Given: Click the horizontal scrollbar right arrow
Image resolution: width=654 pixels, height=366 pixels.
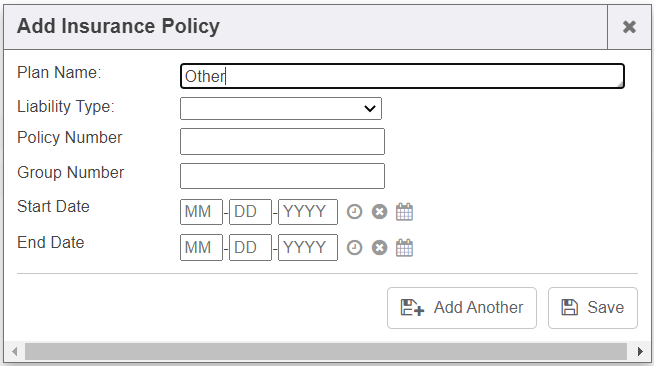Looking at the screenshot, I should (640, 351).
